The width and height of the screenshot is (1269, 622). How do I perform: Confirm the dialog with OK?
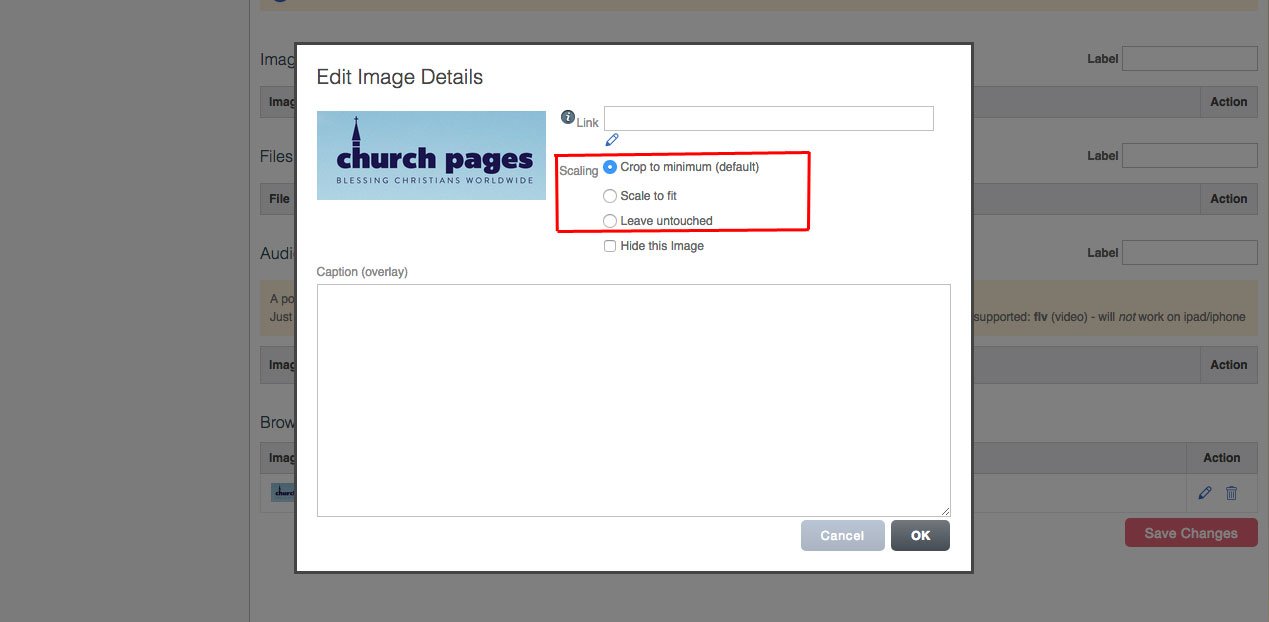(920, 536)
